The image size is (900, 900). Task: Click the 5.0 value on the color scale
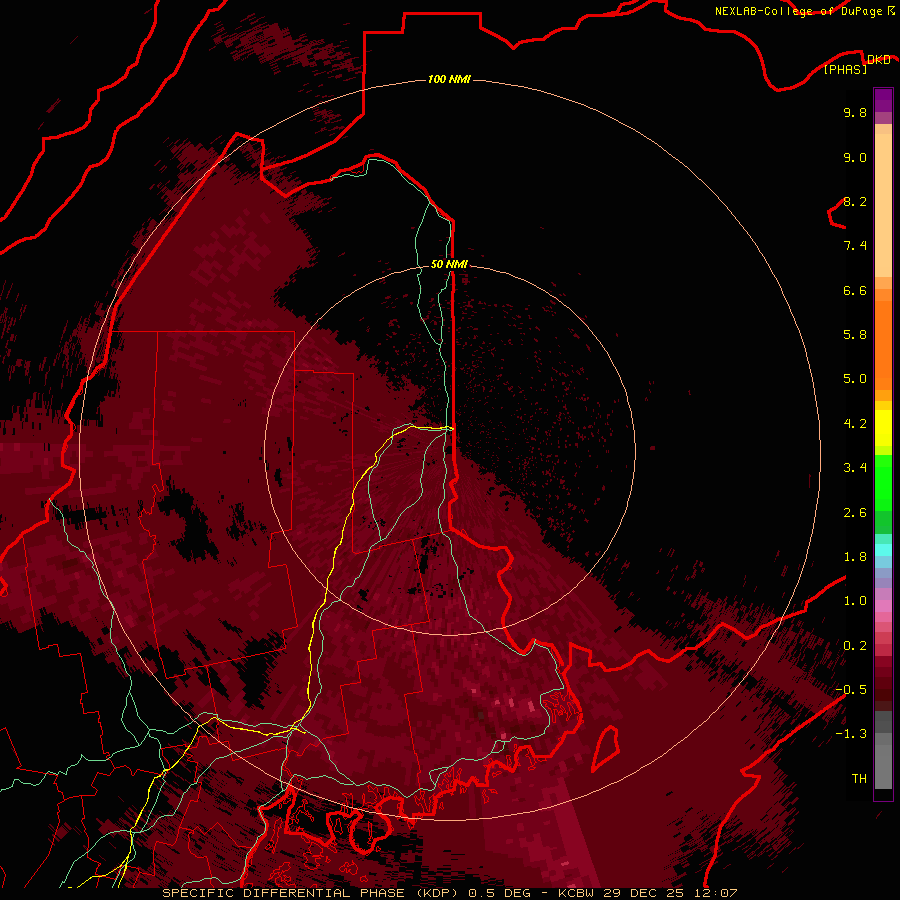tap(855, 379)
